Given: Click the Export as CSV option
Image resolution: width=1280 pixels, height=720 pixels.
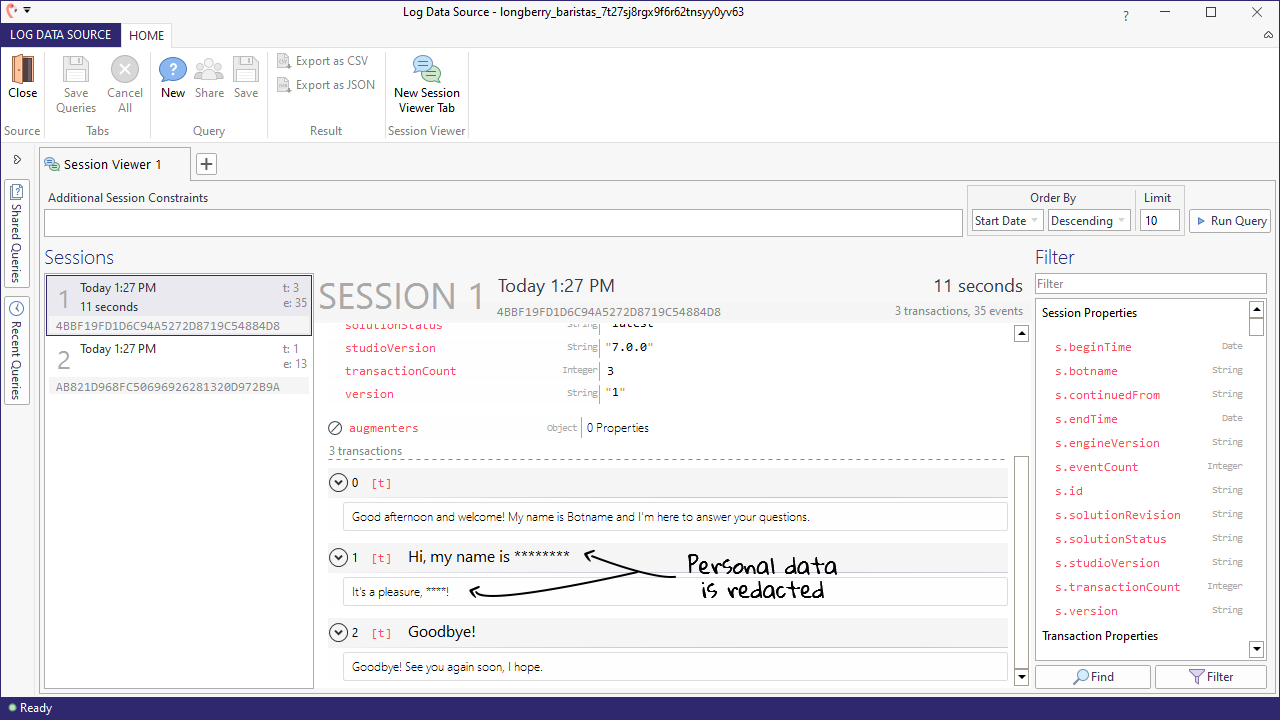Looking at the screenshot, I should (x=322, y=61).
